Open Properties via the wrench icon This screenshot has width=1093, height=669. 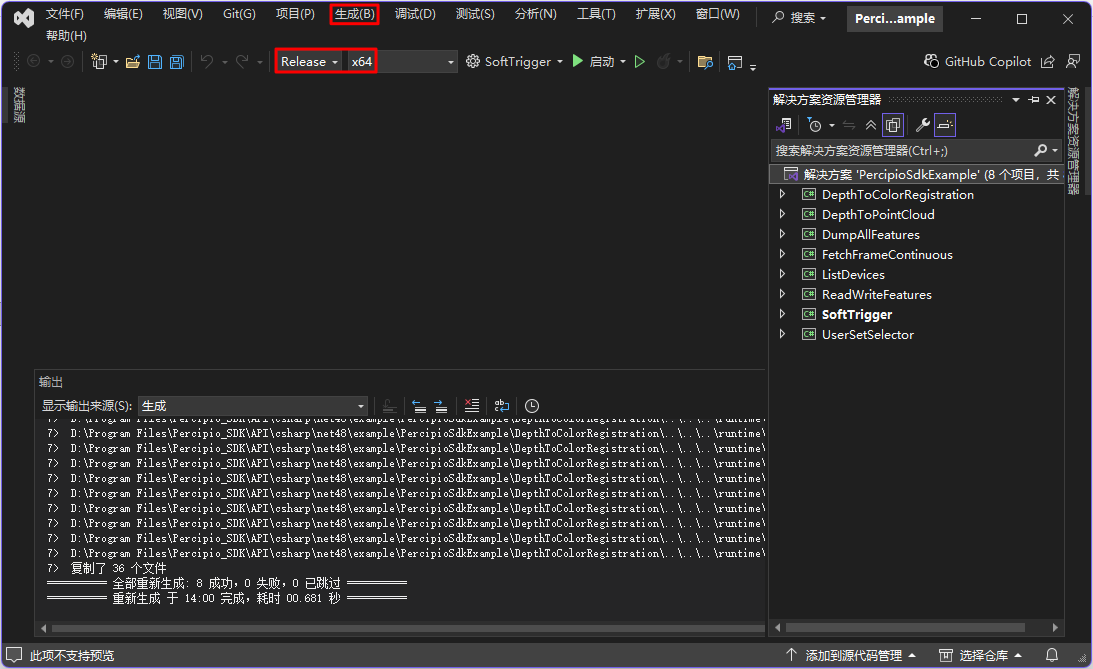pyautogui.click(x=922, y=125)
